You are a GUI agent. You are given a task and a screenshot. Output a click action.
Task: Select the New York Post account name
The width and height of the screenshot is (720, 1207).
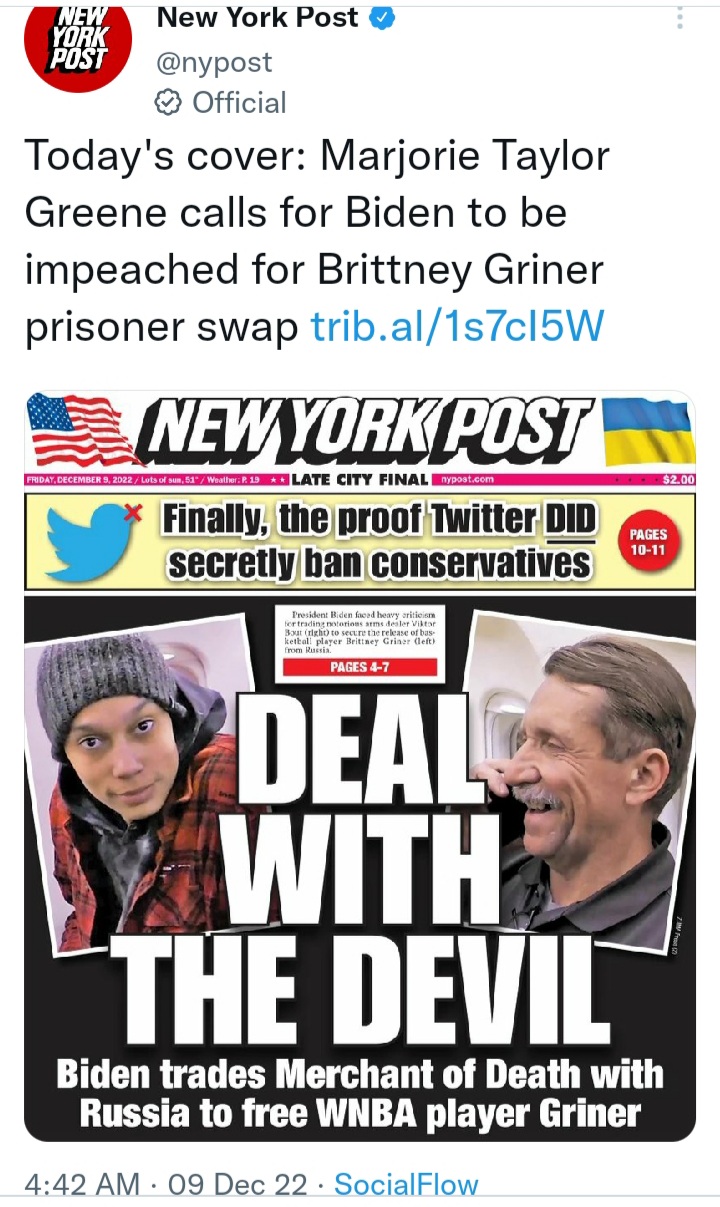(258, 17)
